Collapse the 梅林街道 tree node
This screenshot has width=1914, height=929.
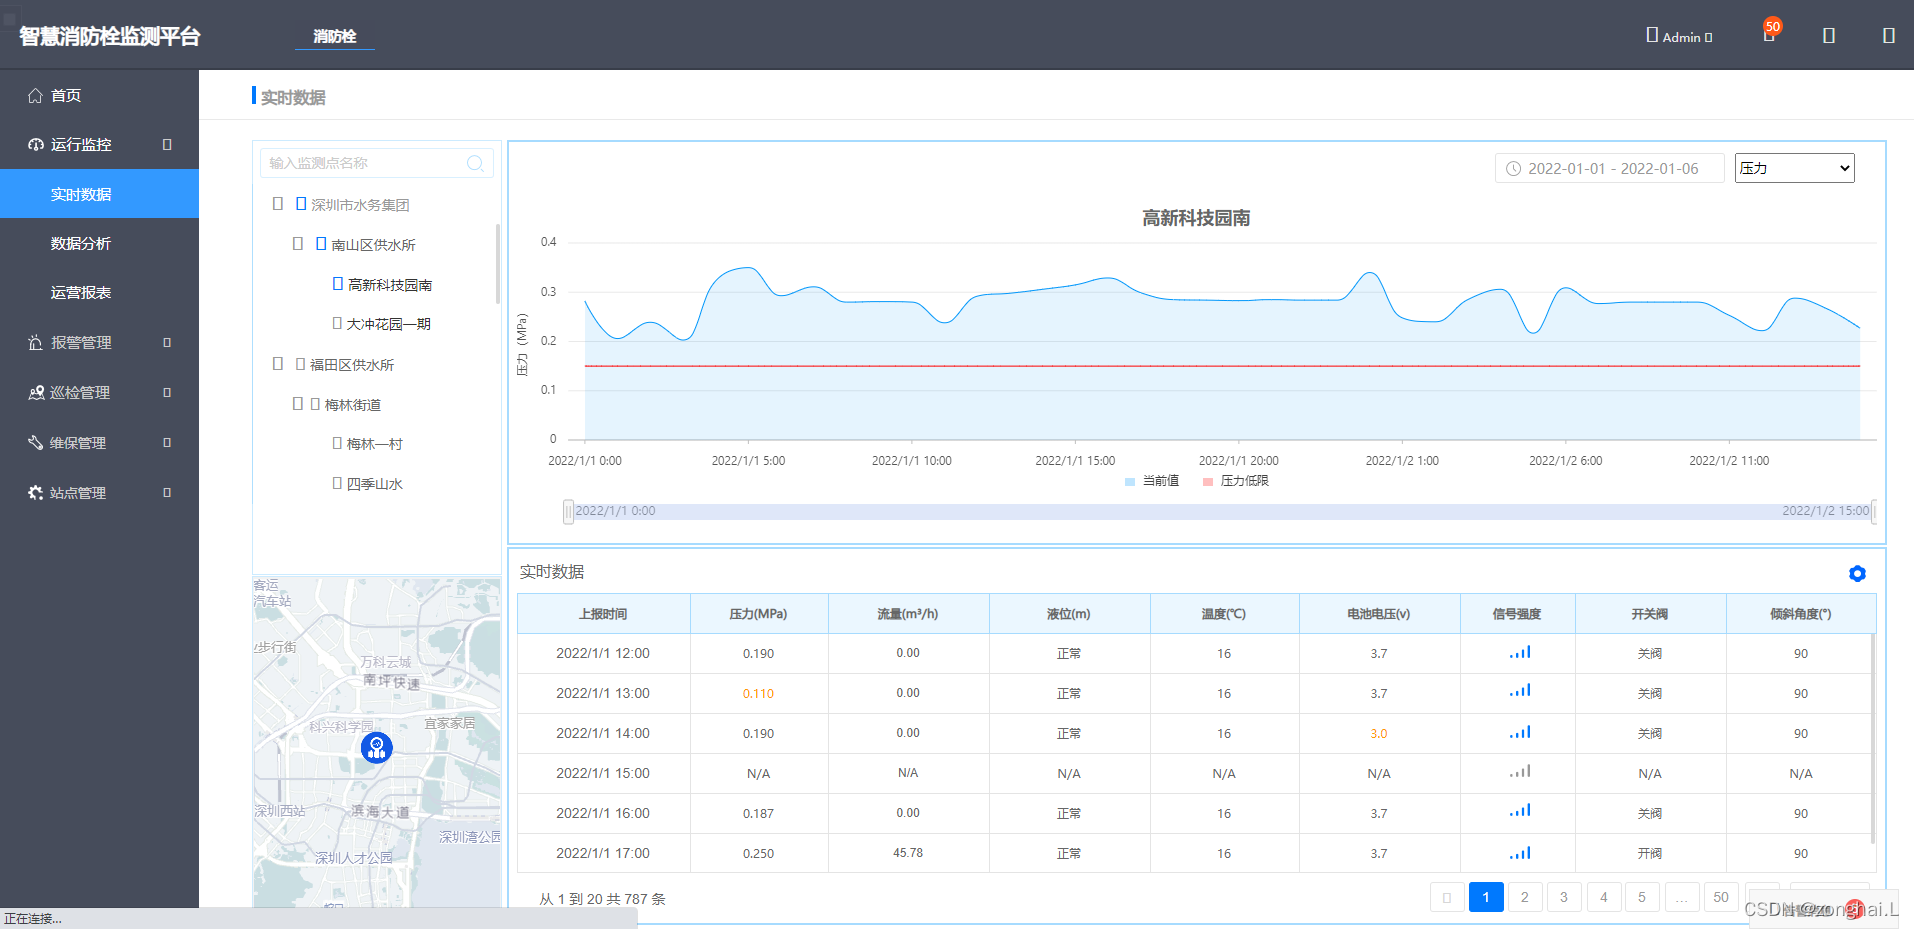[298, 404]
